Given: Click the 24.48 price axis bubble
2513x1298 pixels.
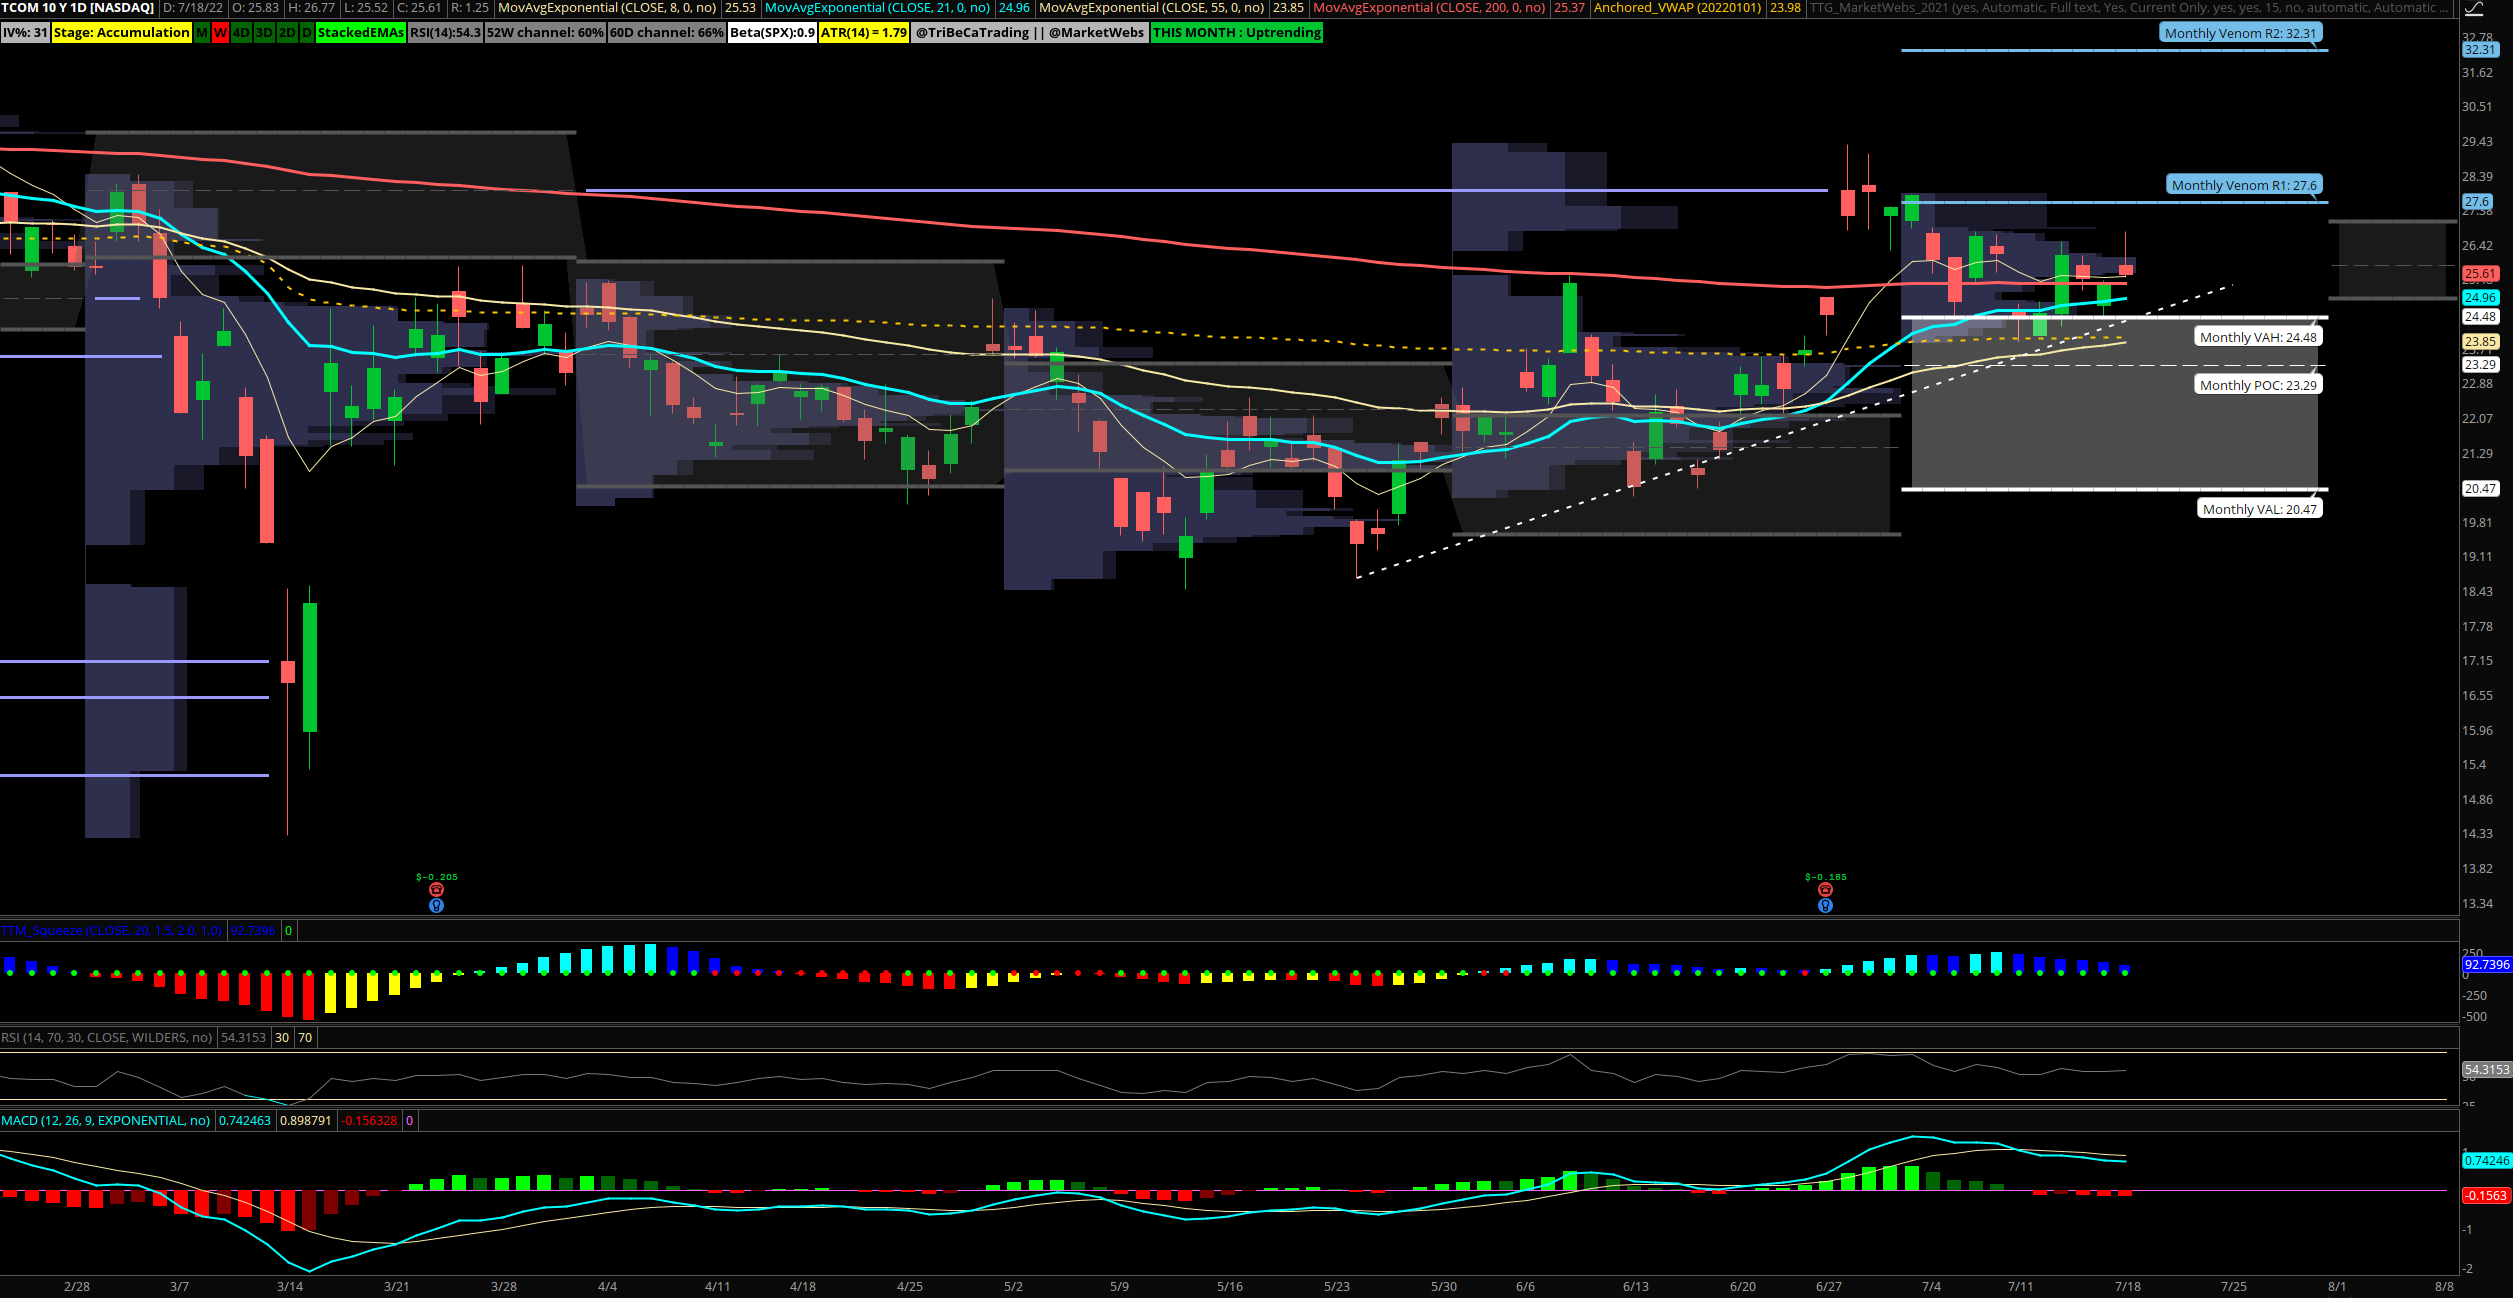Looking at the screenshot, I should [x=2480, y=316].
